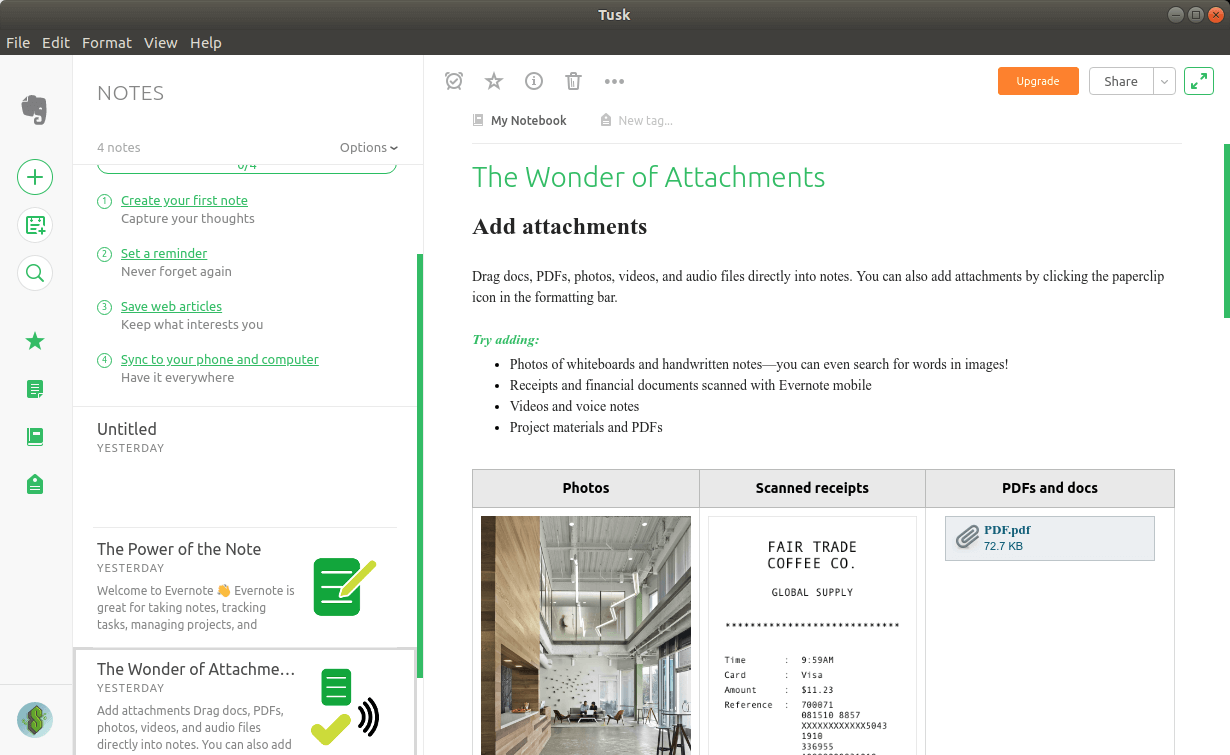Screen dimensions: 1230x755
Task: Click the NOTES panel heading
Action: pyautogui.click(x=130, y=93)
